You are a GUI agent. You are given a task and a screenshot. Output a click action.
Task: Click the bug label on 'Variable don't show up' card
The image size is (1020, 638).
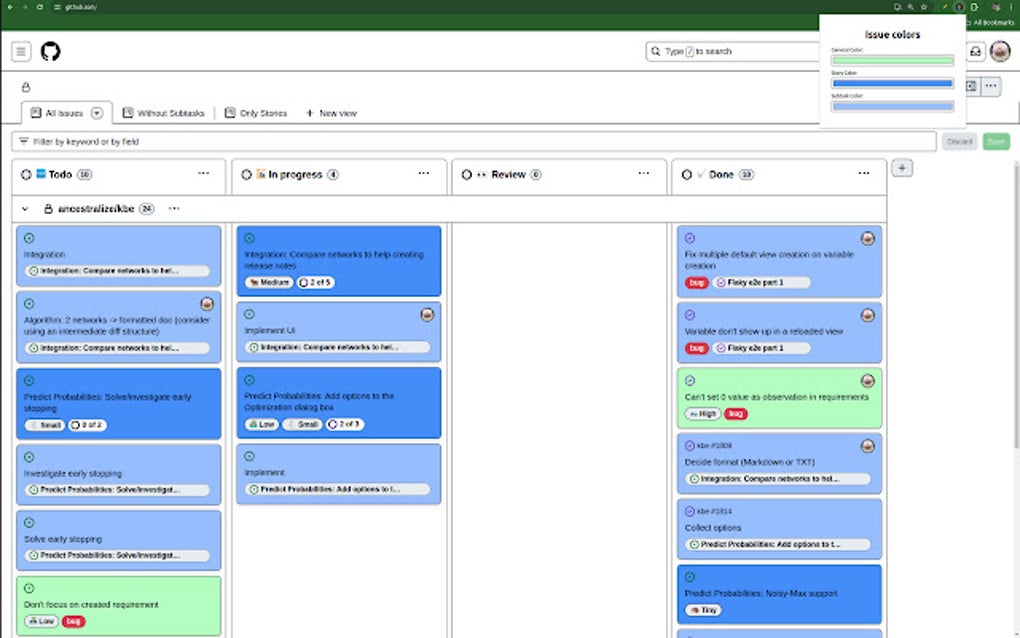696,348
